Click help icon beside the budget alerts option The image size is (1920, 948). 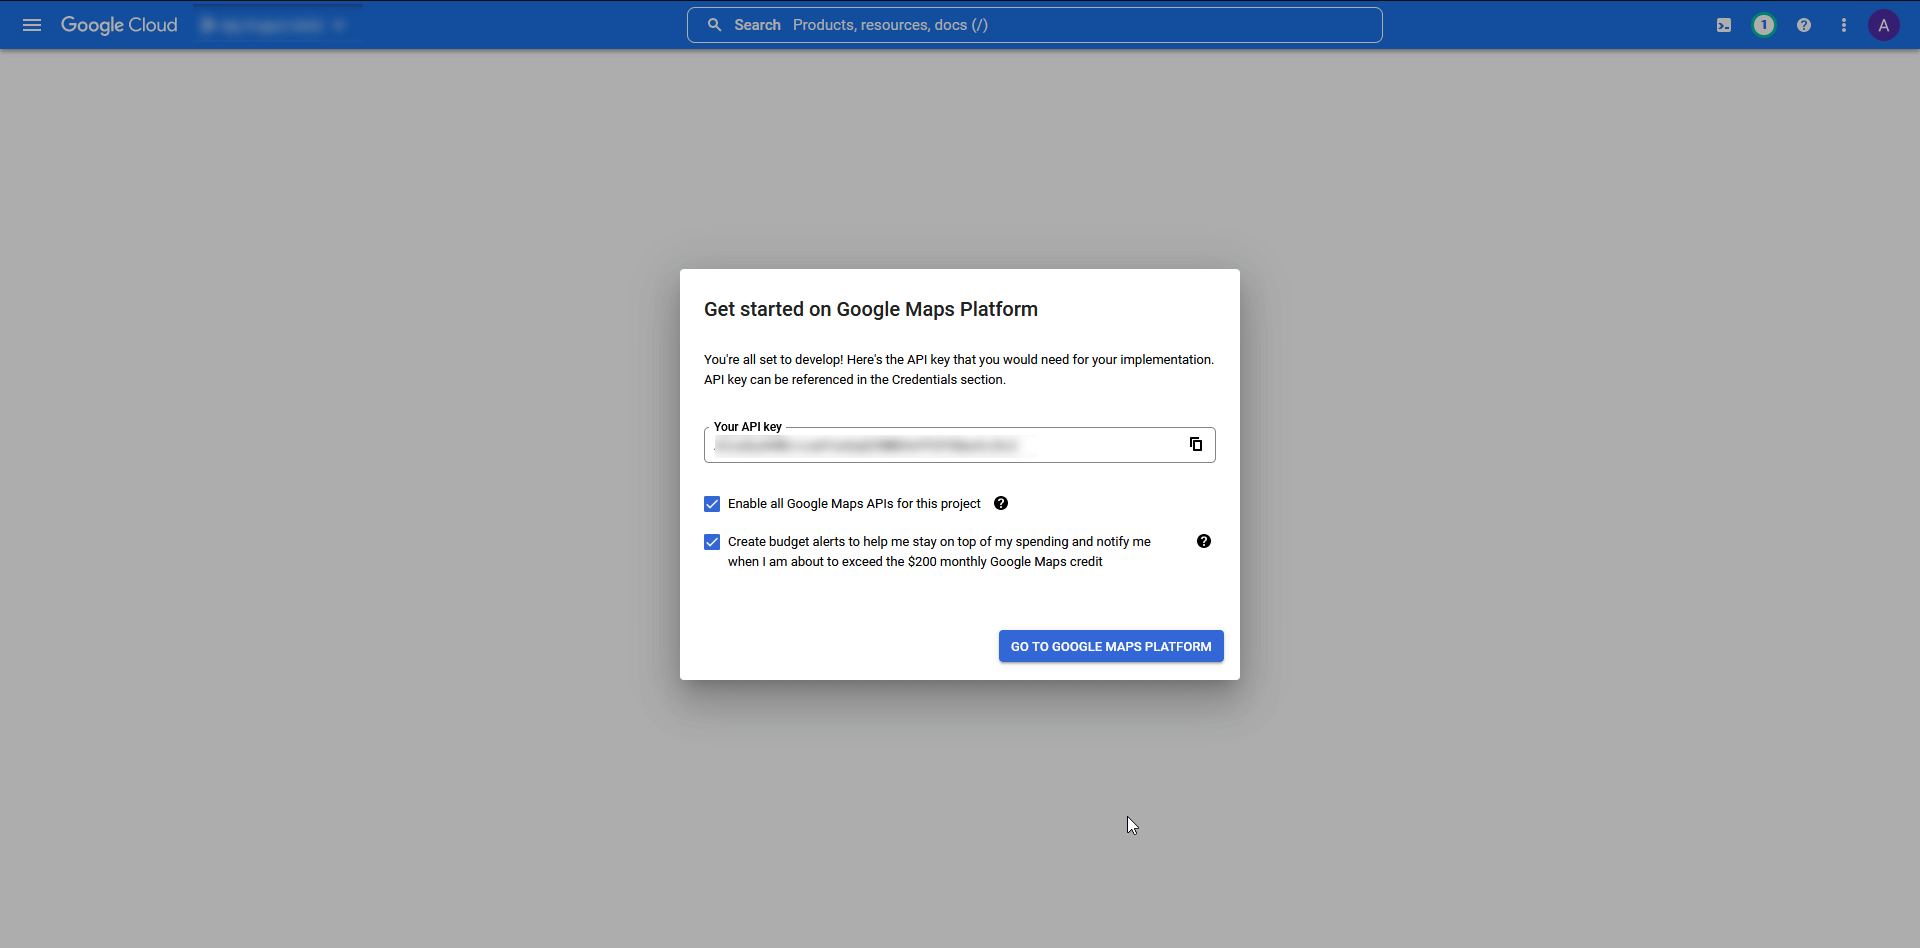point(1204,541)
